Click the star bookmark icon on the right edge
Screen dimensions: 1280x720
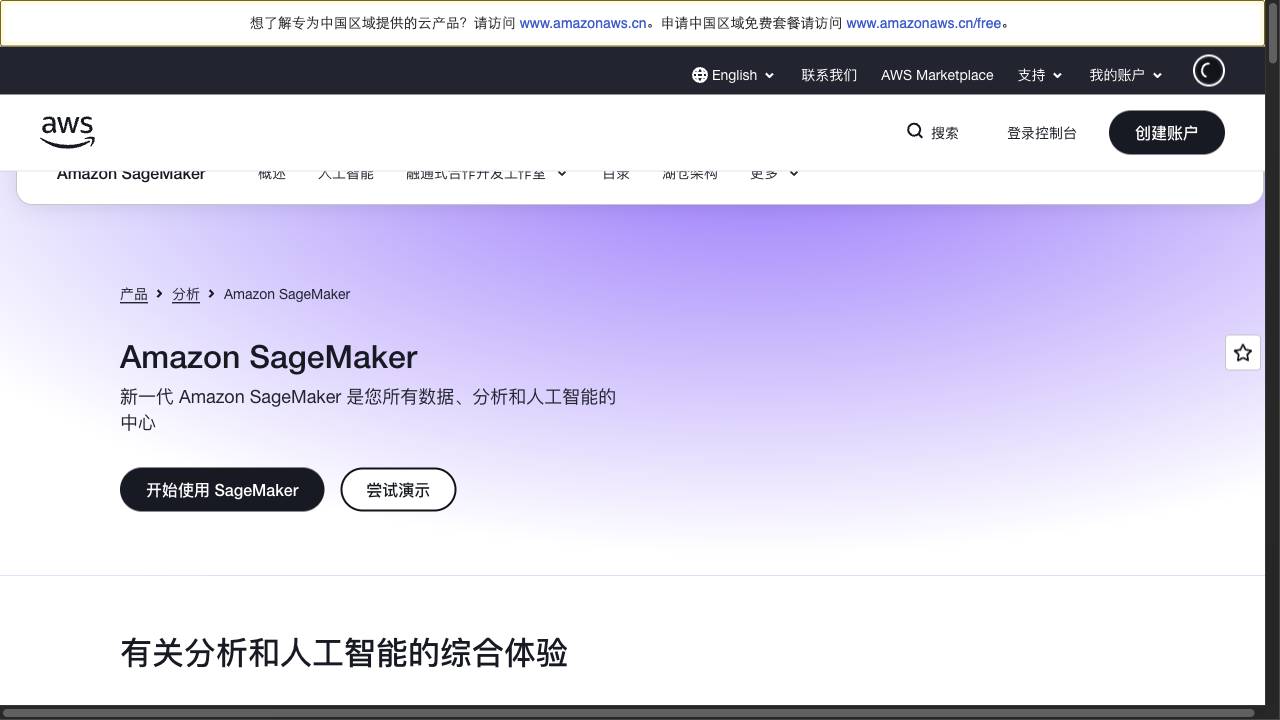[1243, 353]
